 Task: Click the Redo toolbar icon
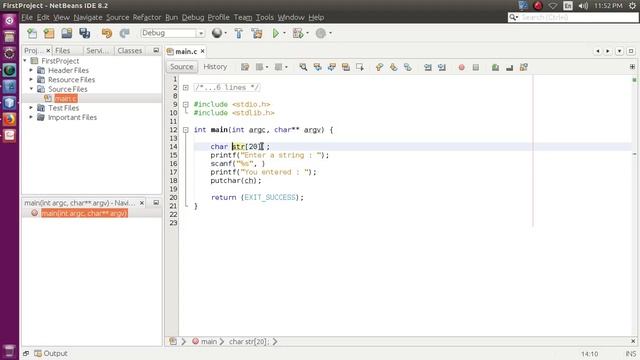click(124, 33)
